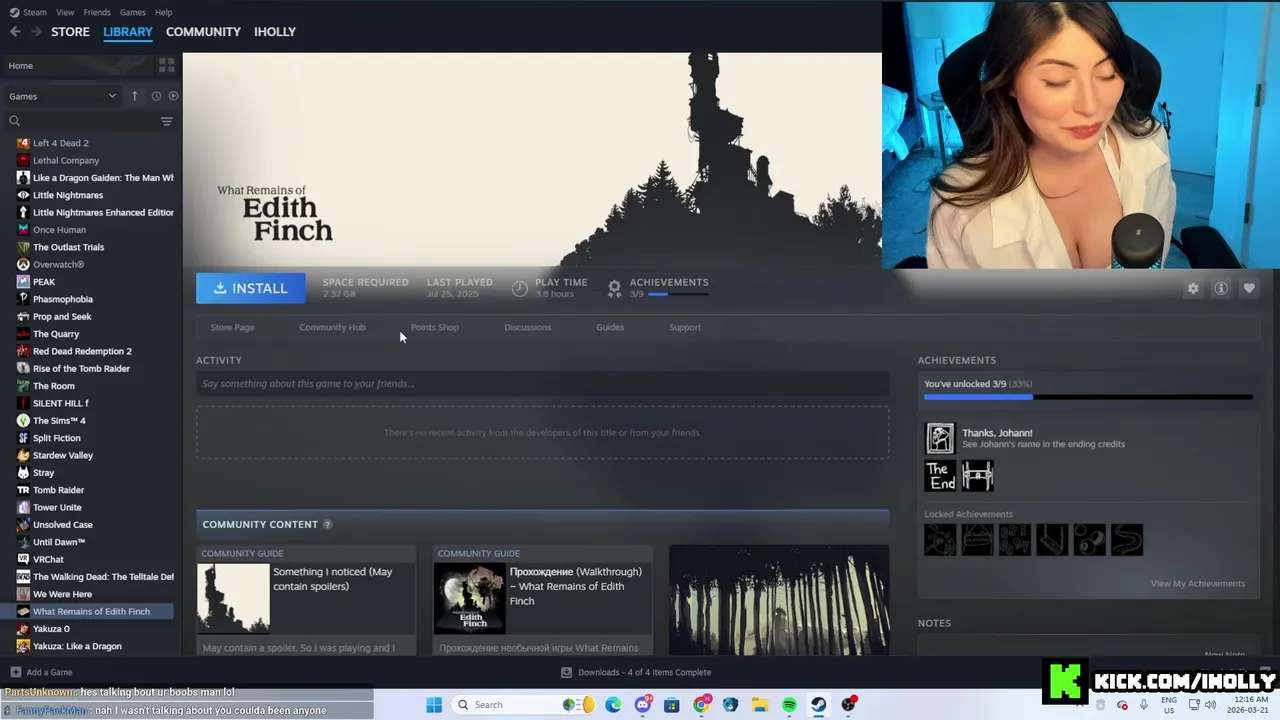Click the header achievements progress bar
Screen dimensions: 1280x720
point(678,295)
